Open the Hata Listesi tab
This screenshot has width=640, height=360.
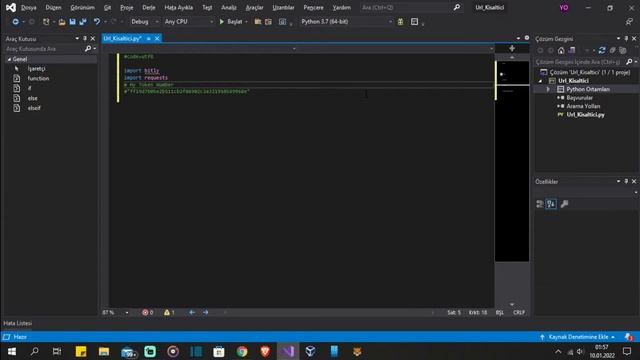18,323
